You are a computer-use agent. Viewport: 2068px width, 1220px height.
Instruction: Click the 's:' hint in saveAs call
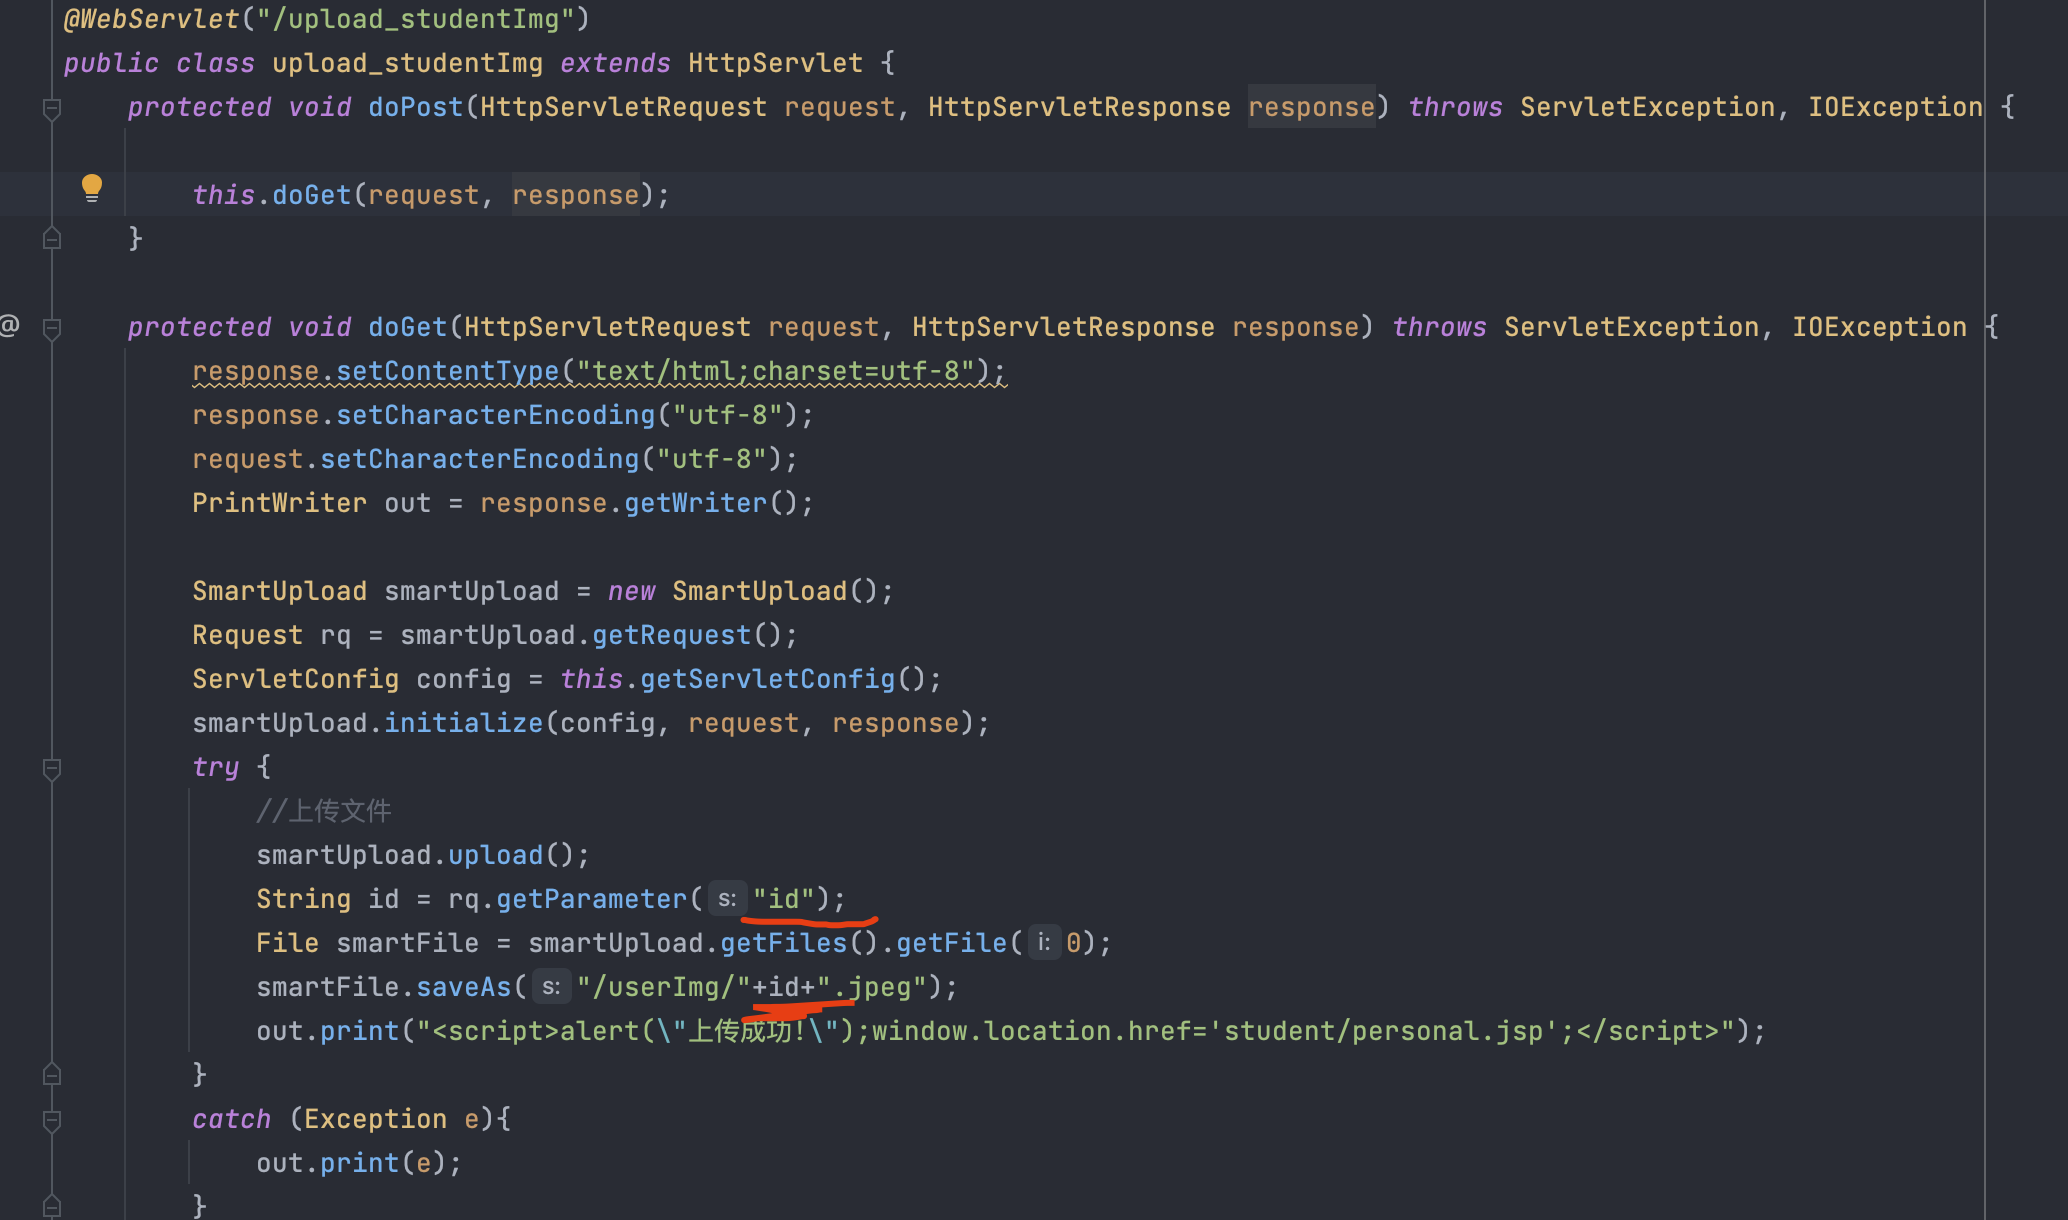551,987
